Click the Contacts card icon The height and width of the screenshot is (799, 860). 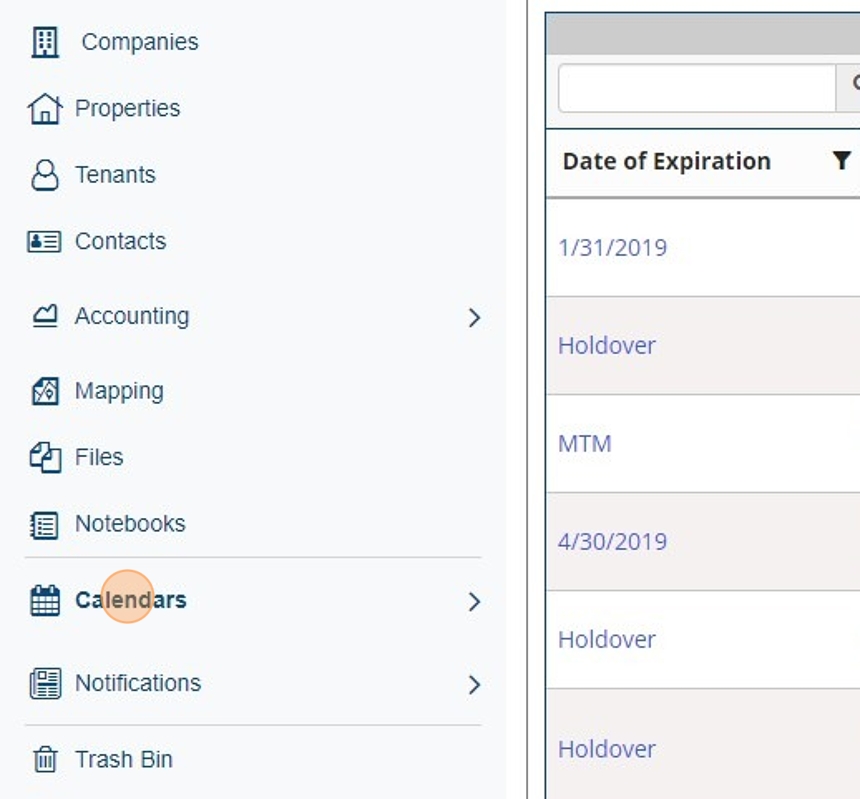click(44, 242)
